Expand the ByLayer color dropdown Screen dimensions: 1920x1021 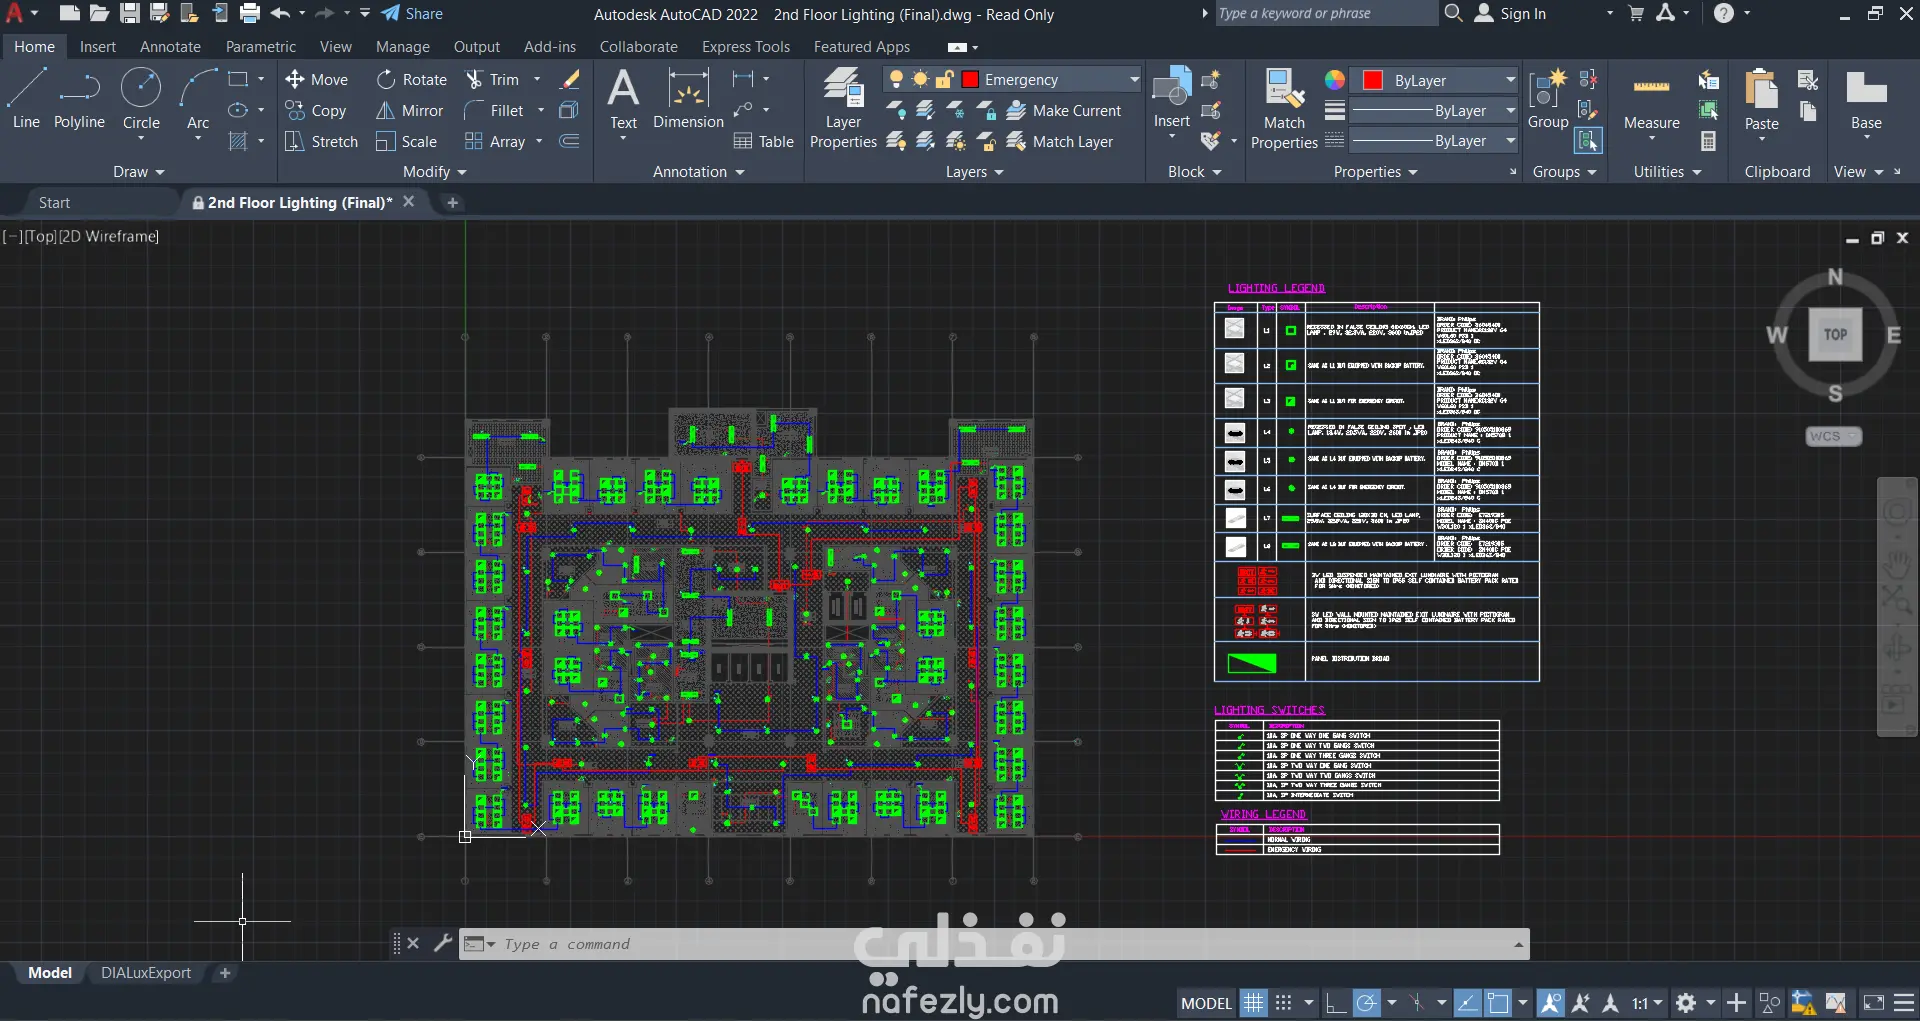click(1510, 80)
